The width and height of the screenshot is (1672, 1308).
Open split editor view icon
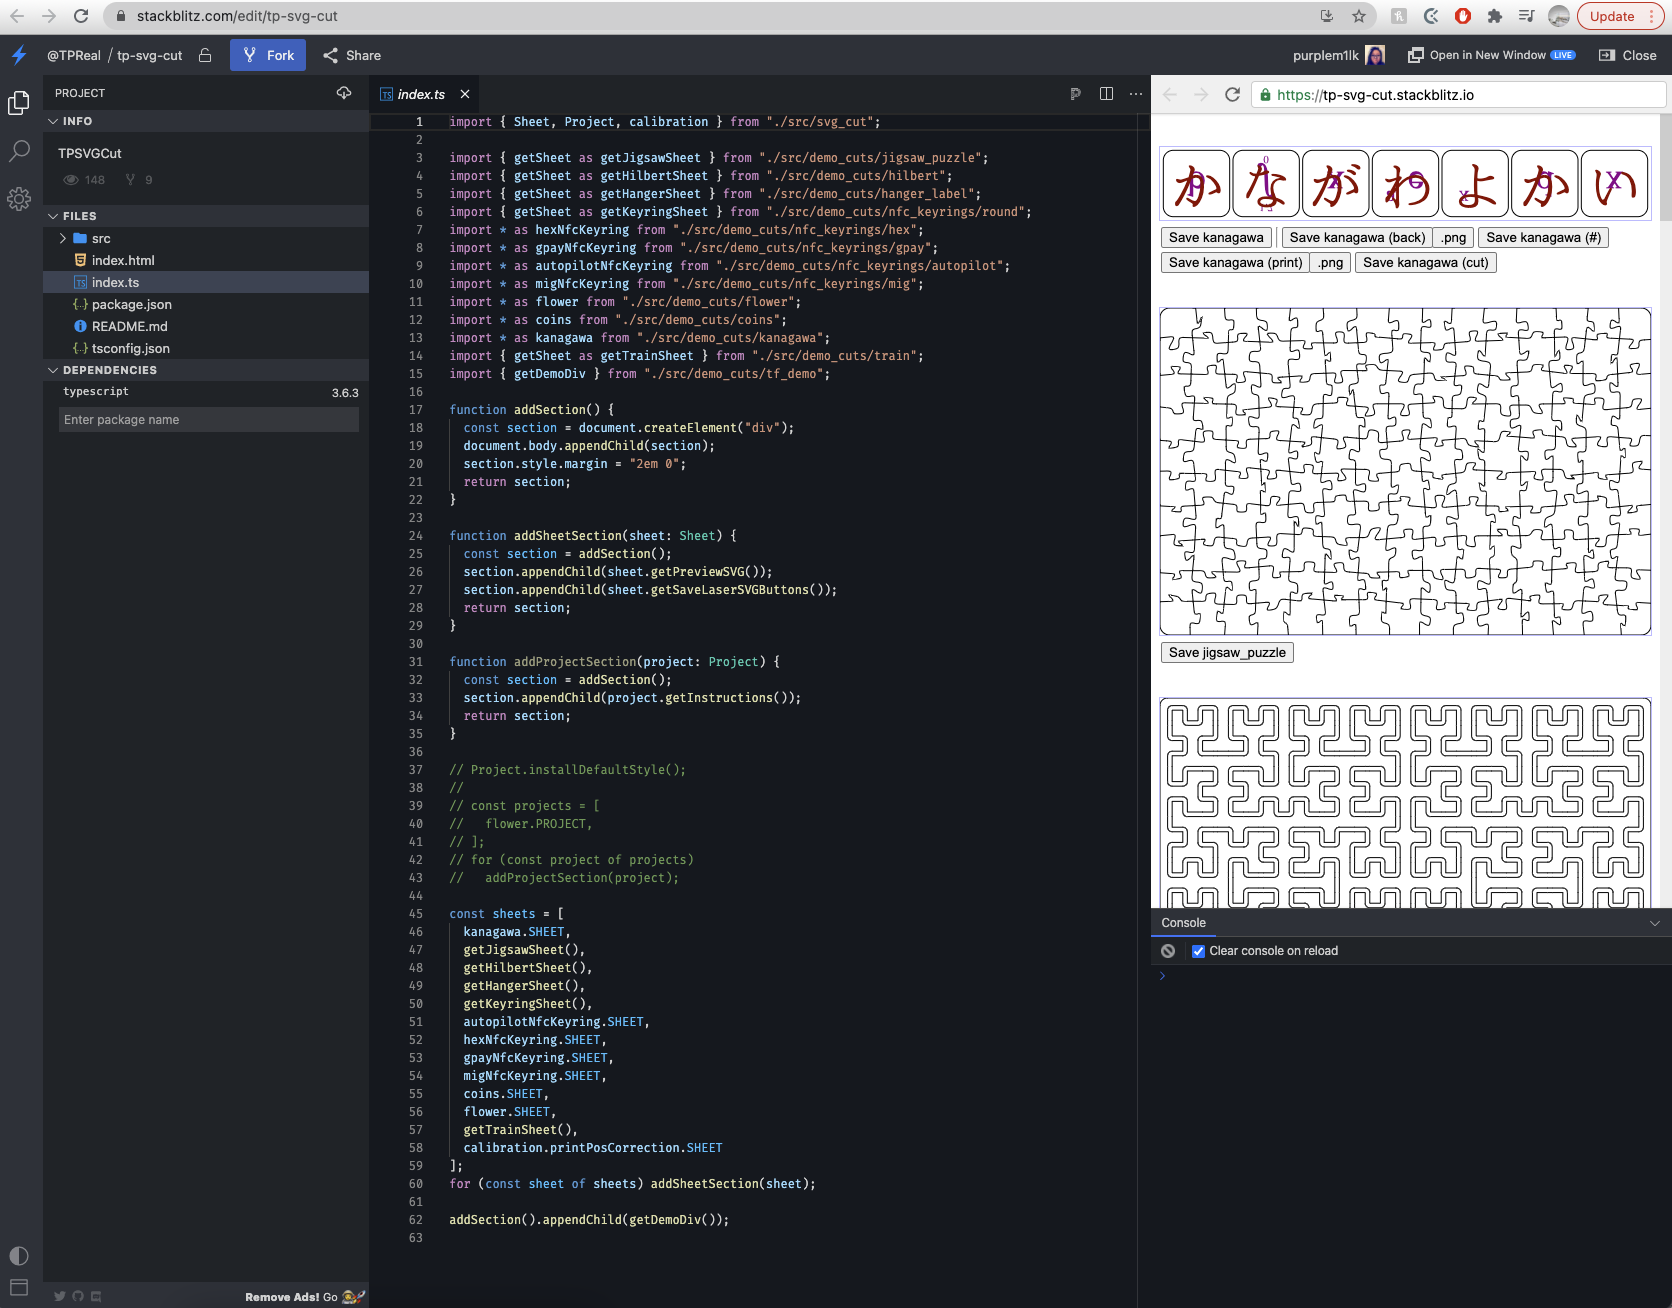click(x=1105, y=93)
